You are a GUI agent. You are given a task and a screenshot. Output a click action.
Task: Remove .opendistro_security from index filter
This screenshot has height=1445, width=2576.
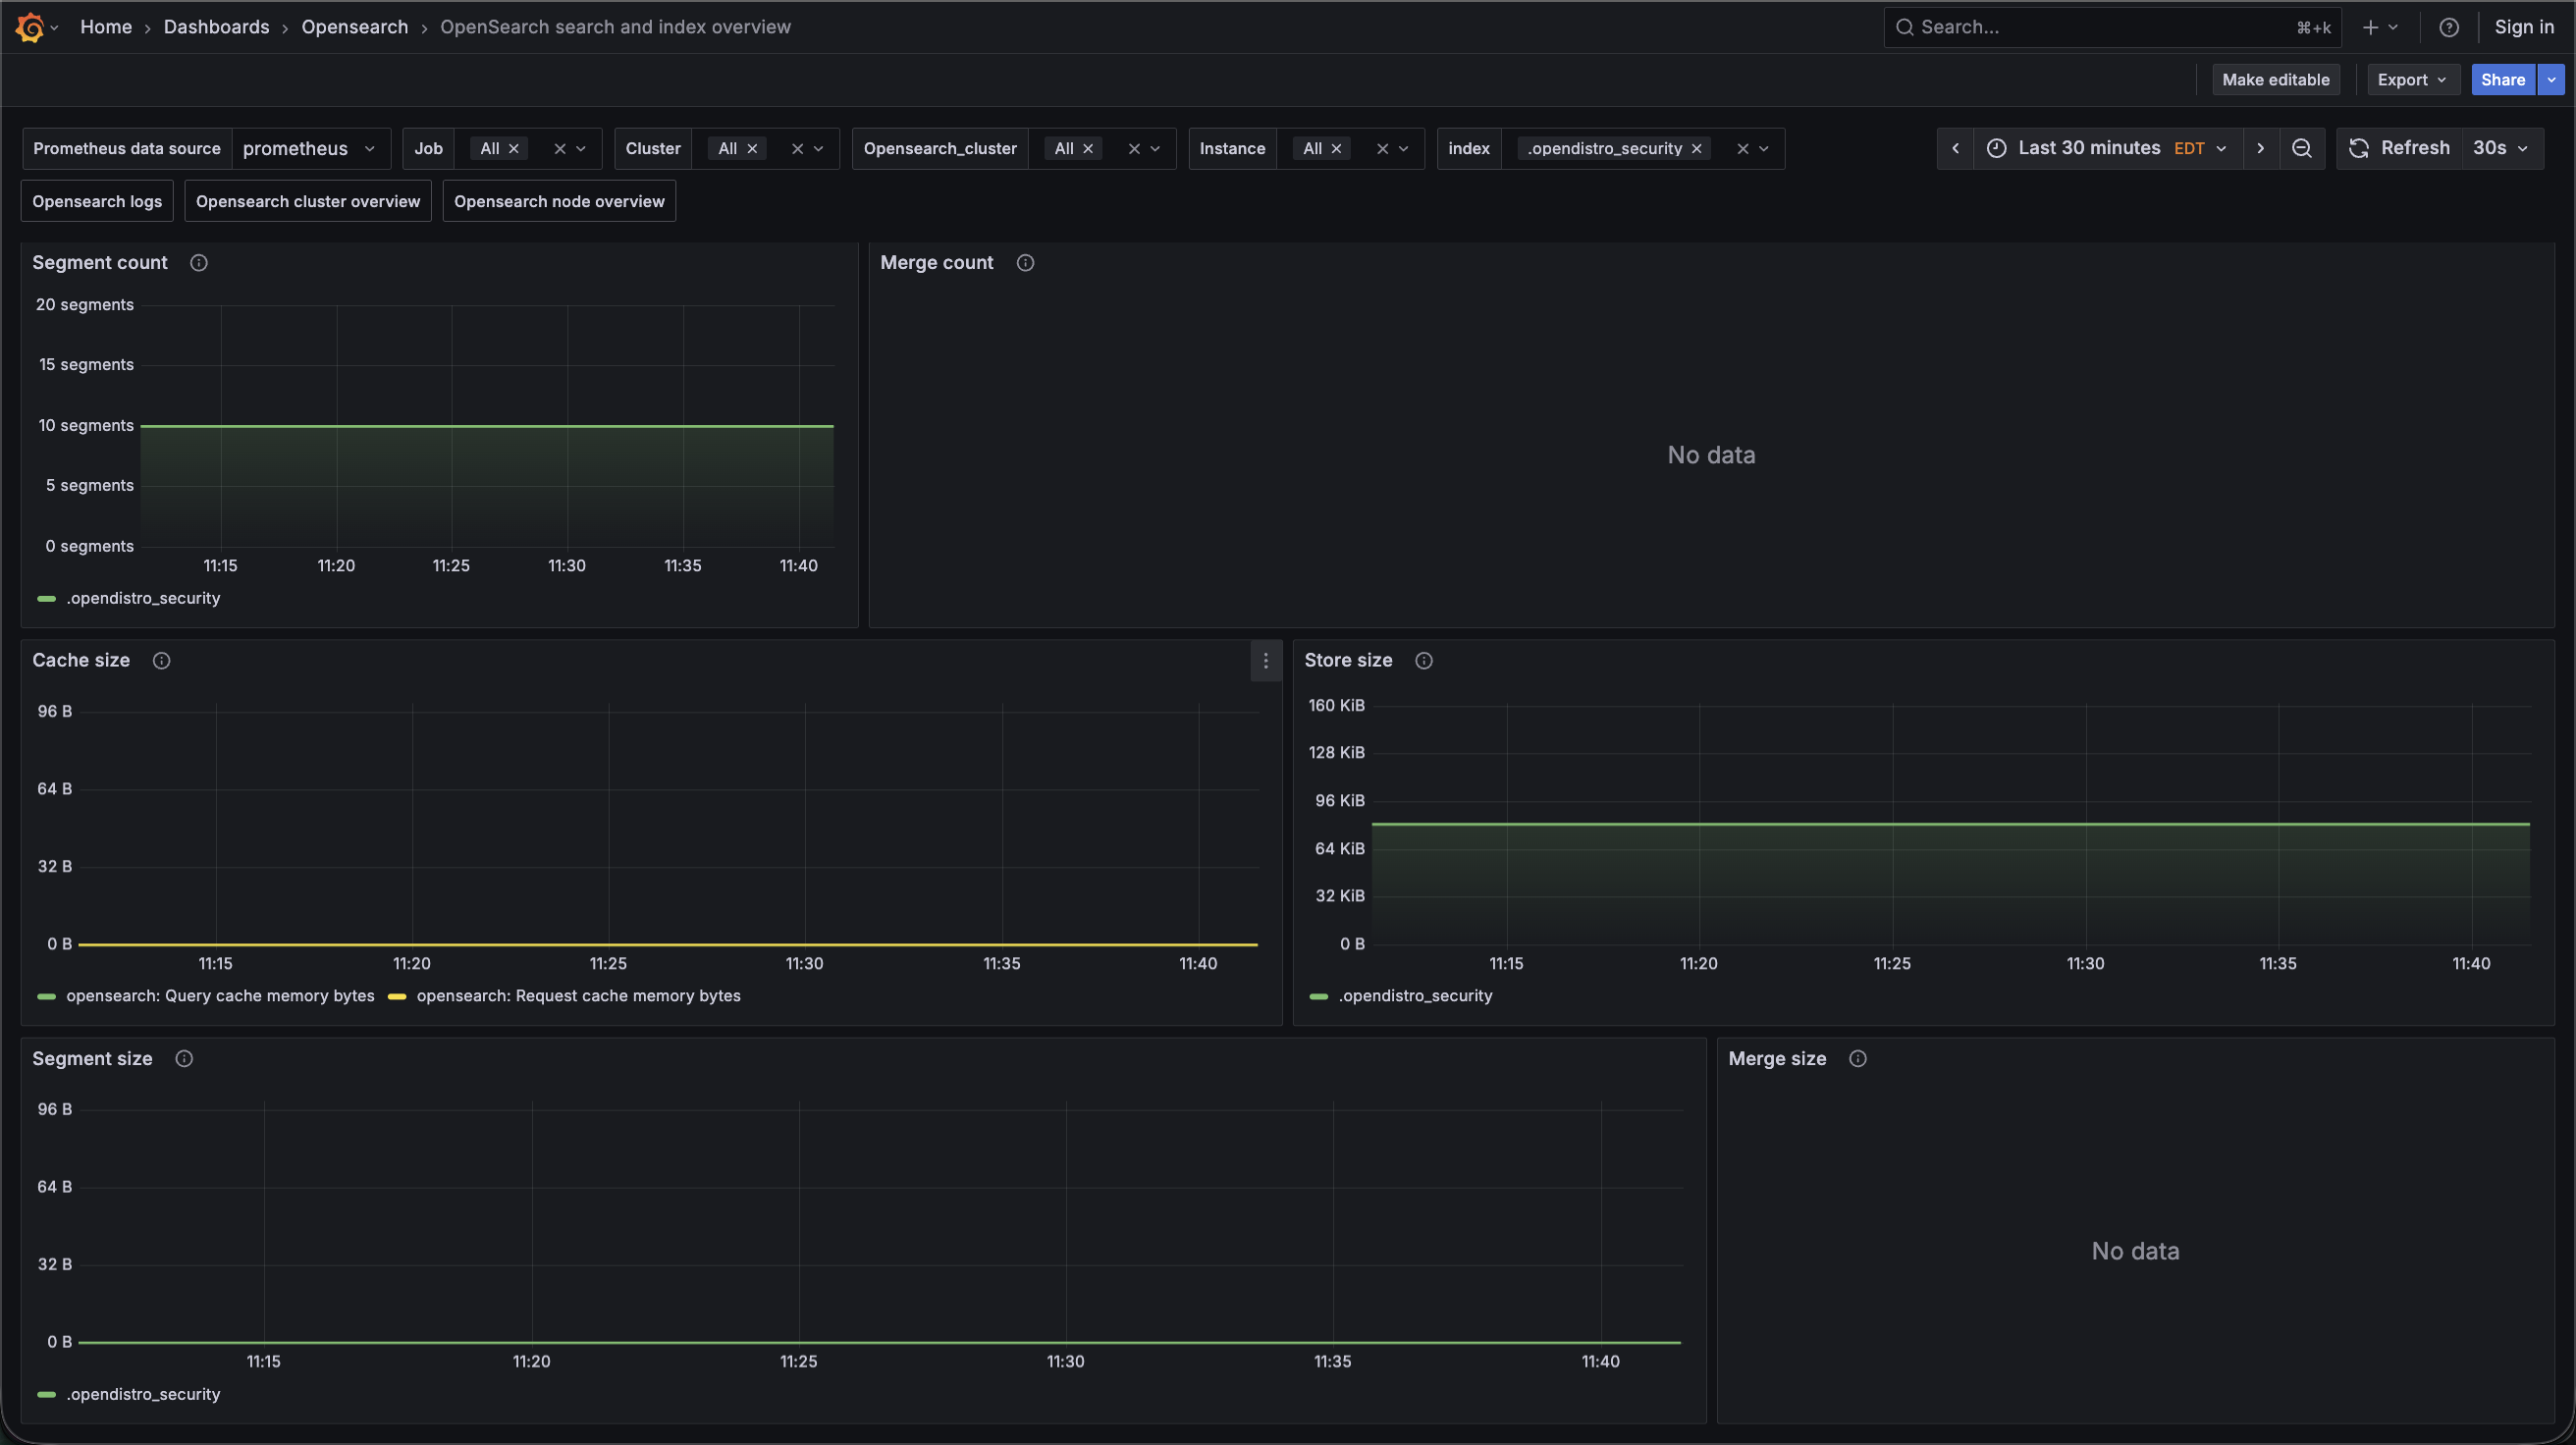[x=1697, y=149]
